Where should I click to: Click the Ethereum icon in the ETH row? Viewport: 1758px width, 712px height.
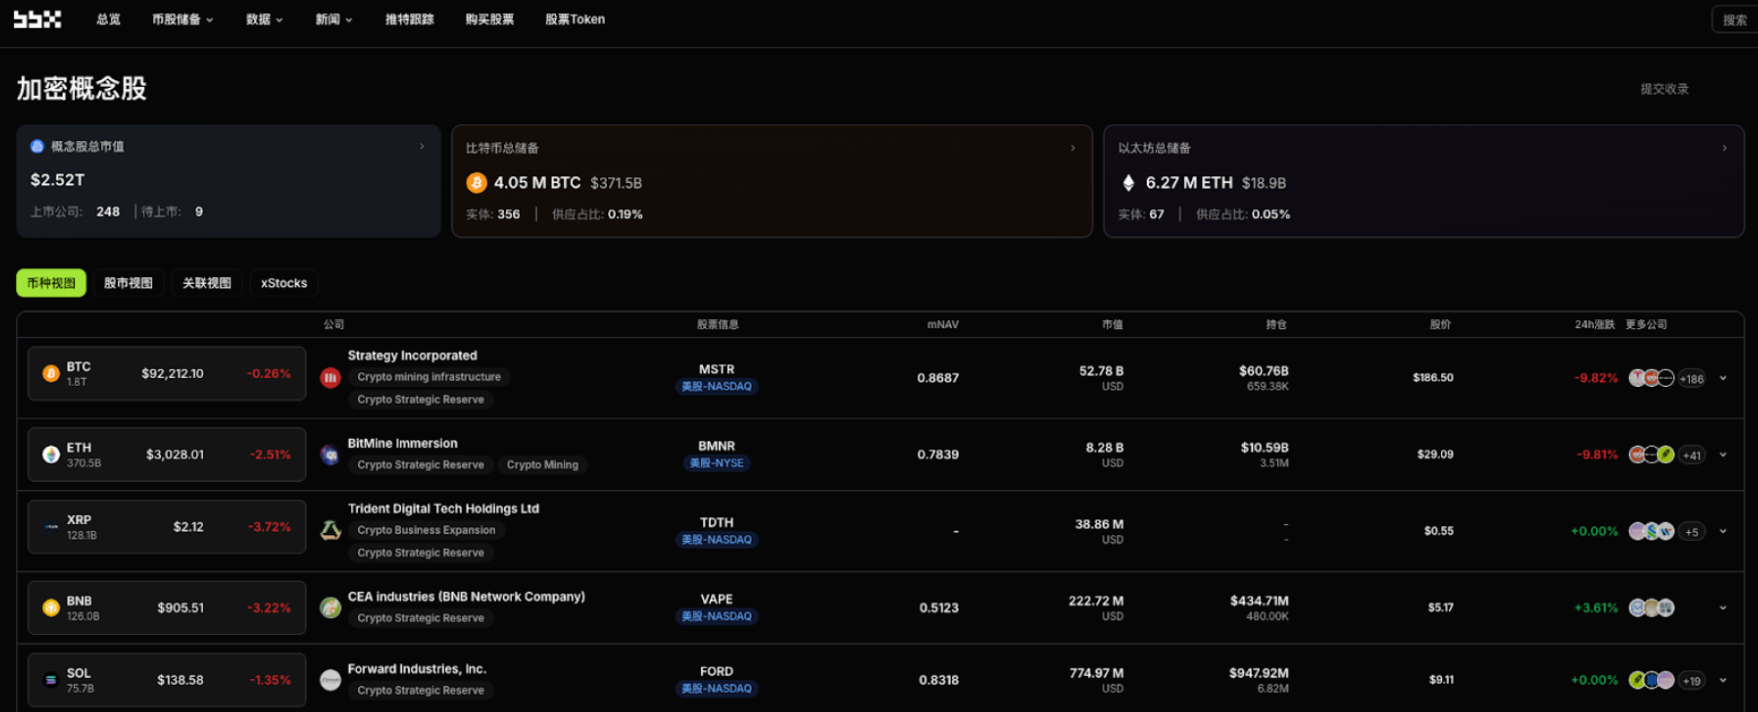click(51, 455)
